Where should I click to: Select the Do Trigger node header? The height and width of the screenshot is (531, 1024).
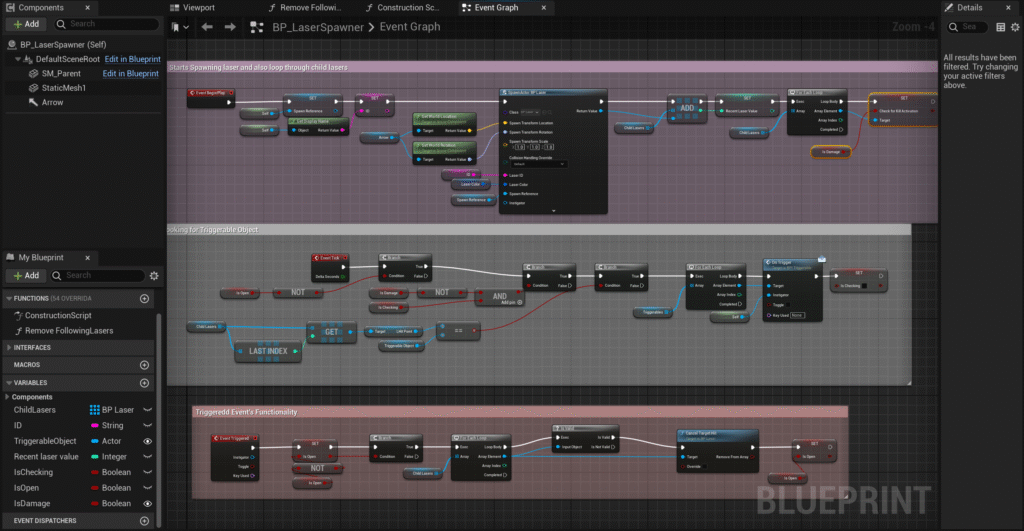pyautogui.click(x=792, y=264)
